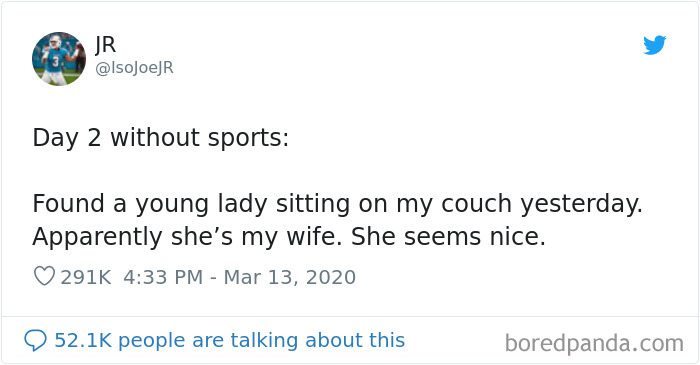Open 'people are talking about this' link

pos(262,341)
